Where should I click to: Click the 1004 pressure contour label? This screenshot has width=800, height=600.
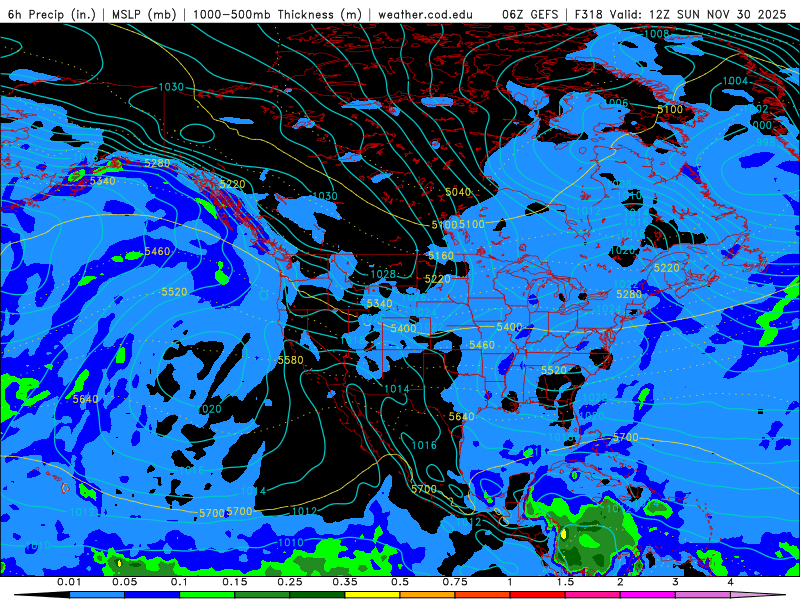pyautogui.click(x=735, y=81)
